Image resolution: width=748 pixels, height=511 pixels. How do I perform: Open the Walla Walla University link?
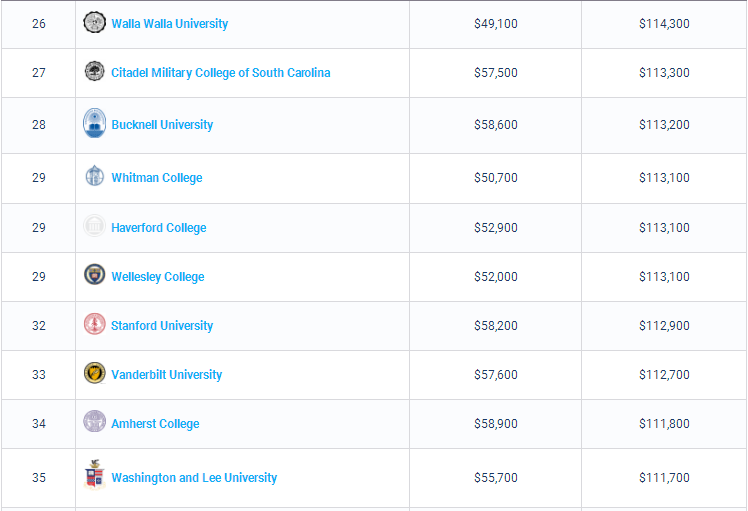tap(169, 23)
